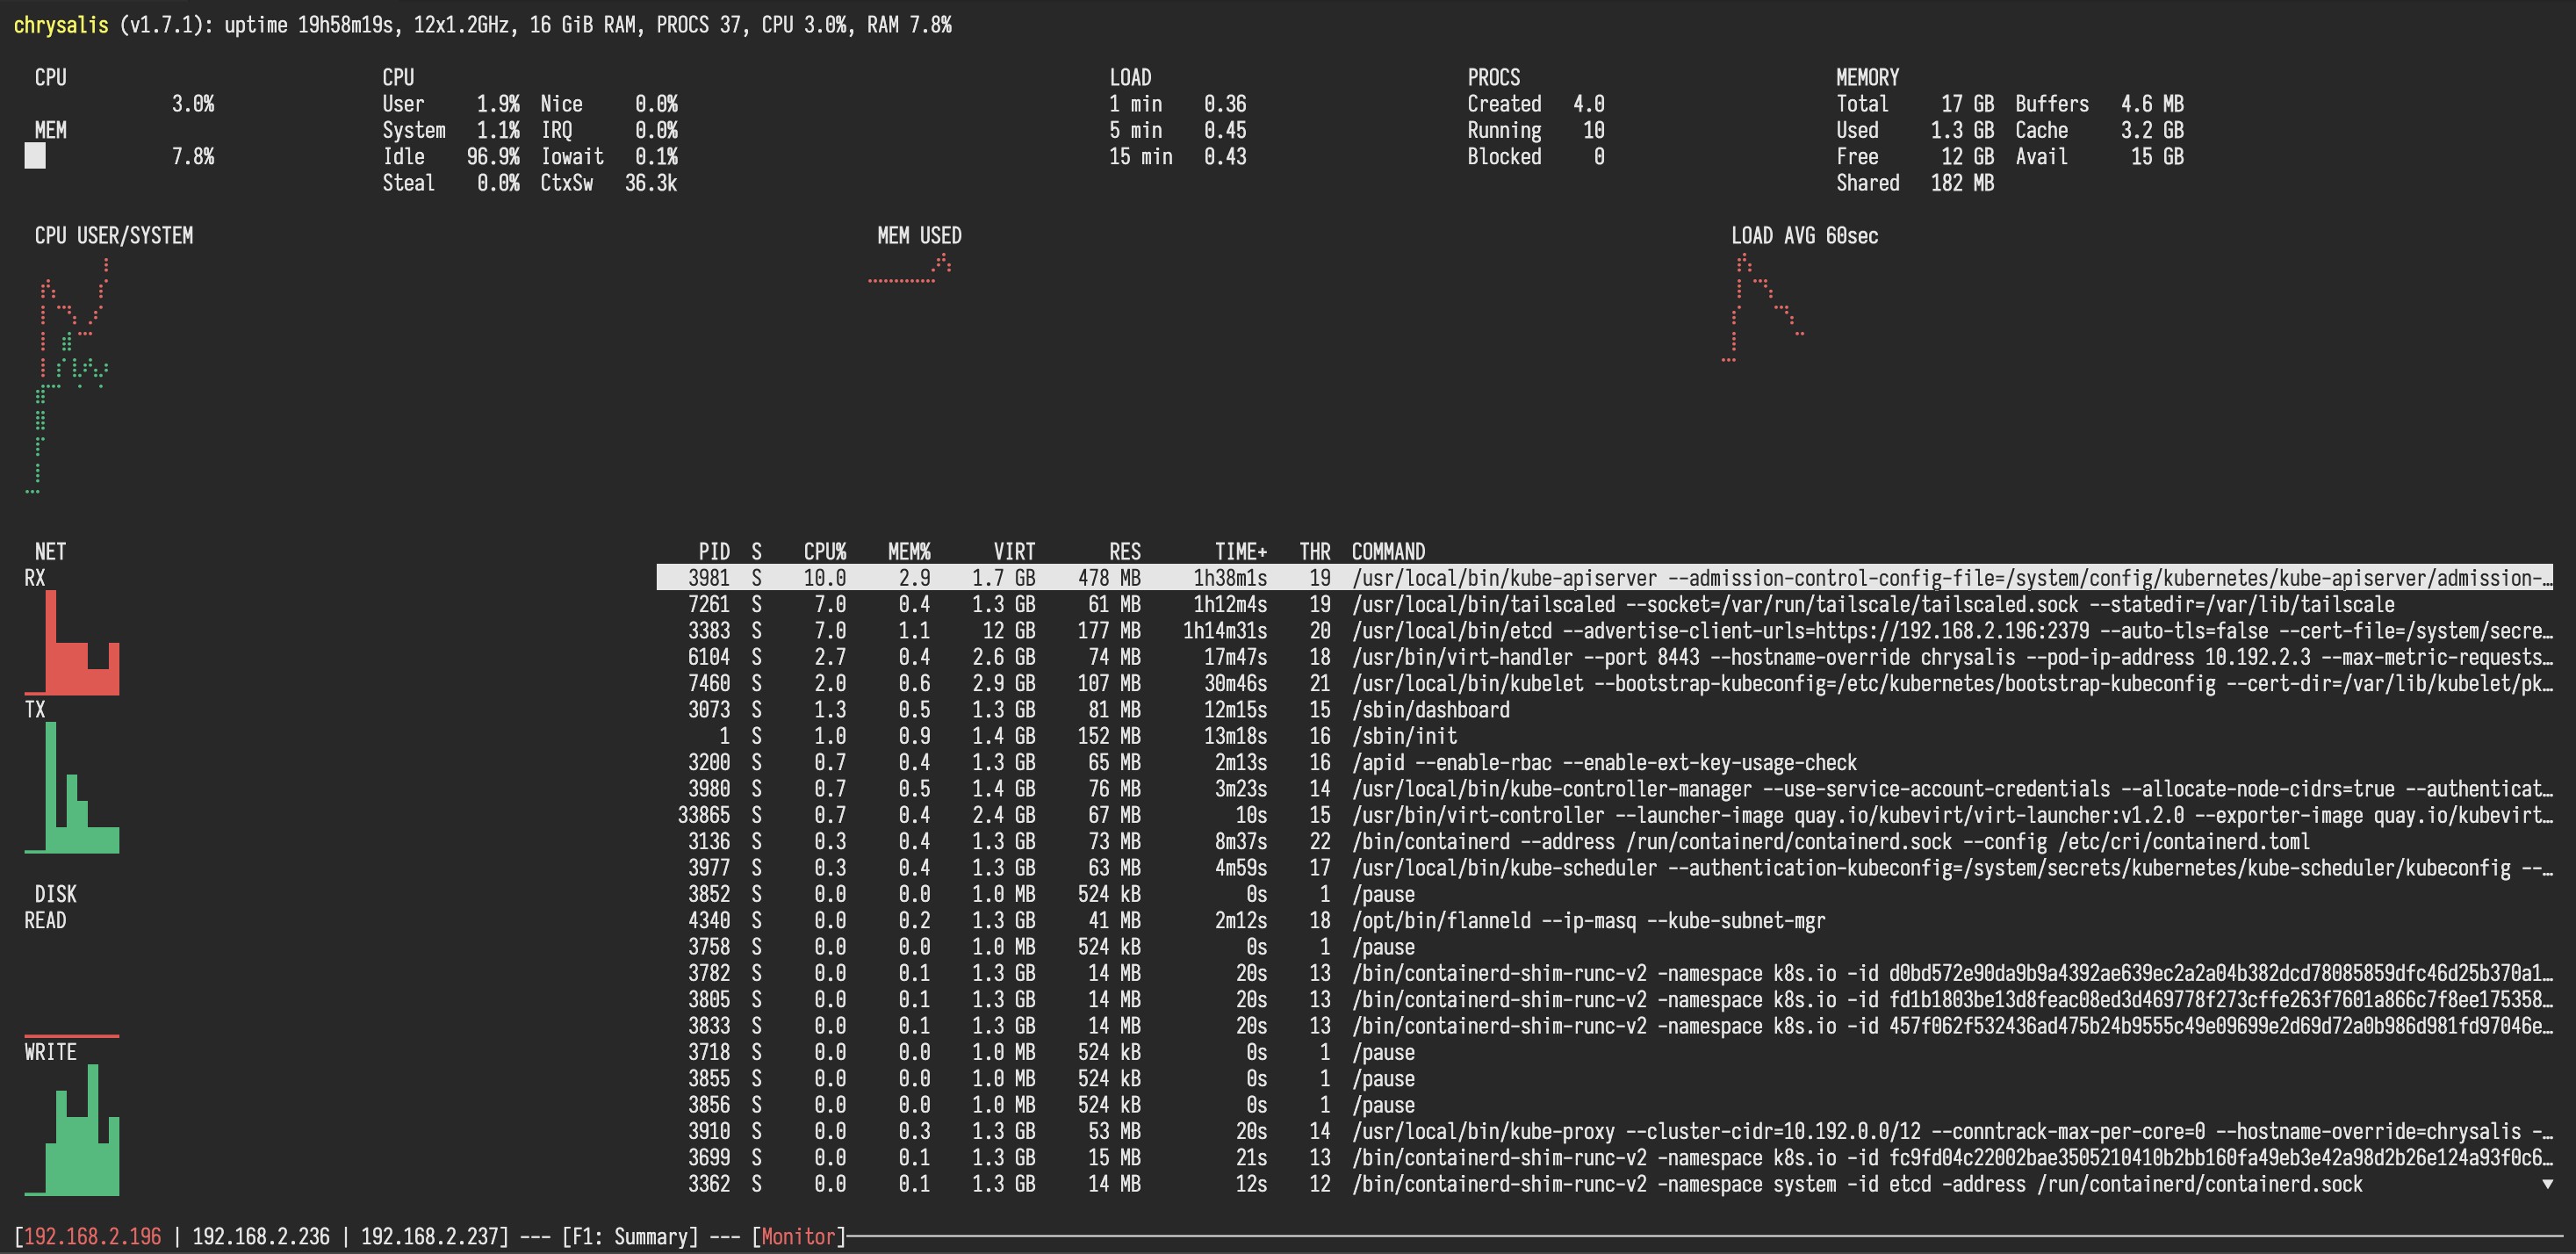
Task: Select the tailscaled process row
Action: [x=1600, y=605]
